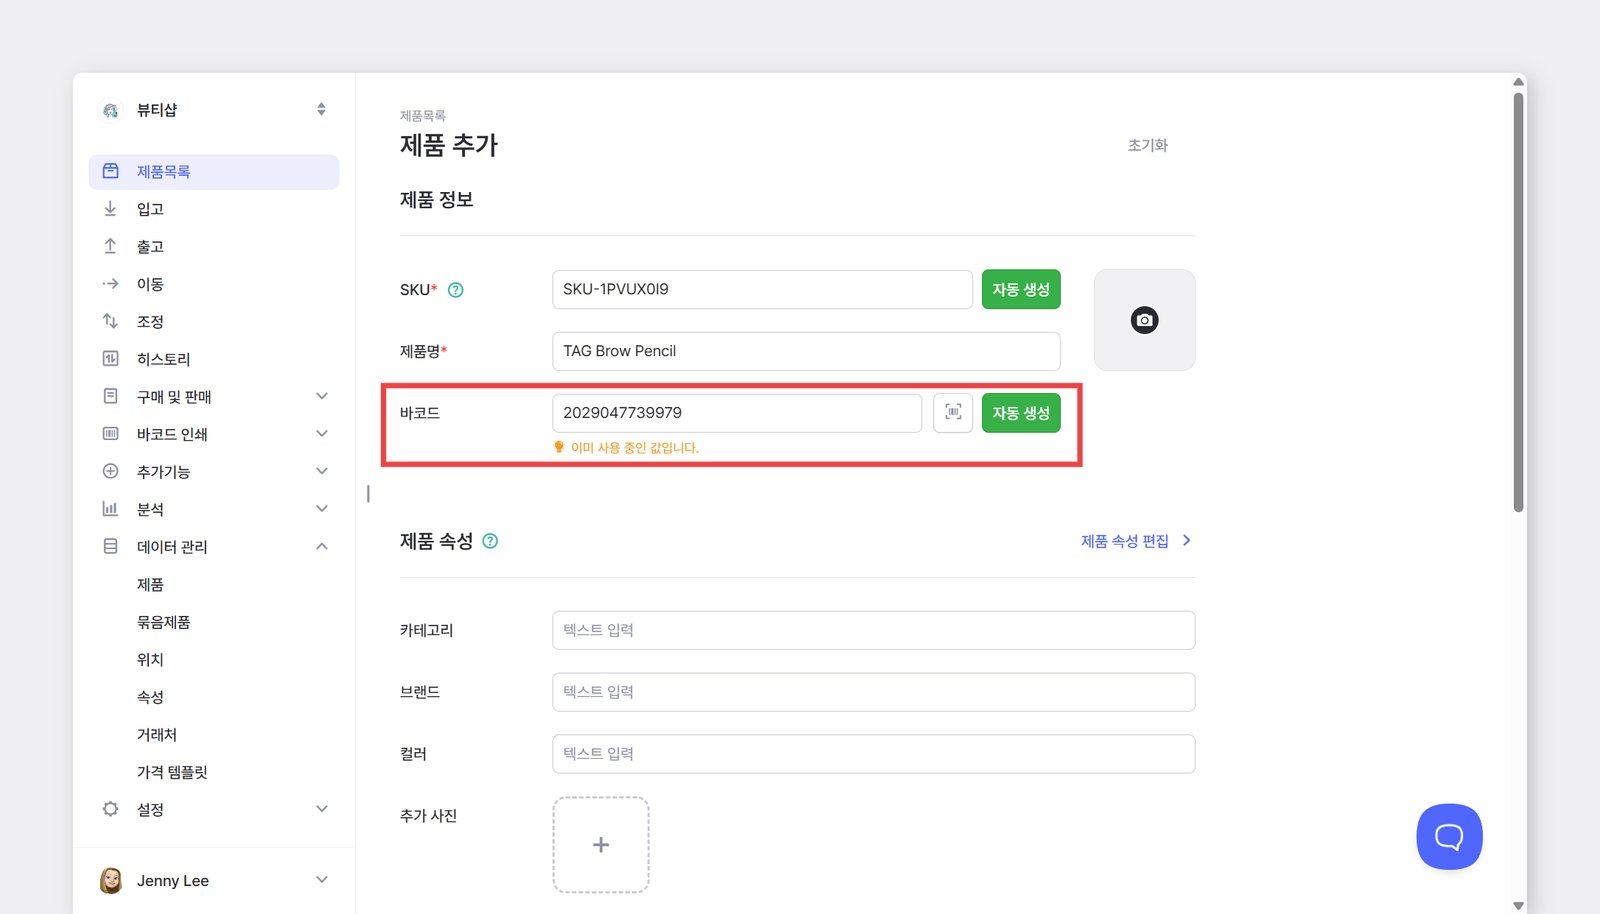This screenshot has height=914, width=1600.
Task: Open 가격 템플릿 in sidebar
Action: [172, 772]
